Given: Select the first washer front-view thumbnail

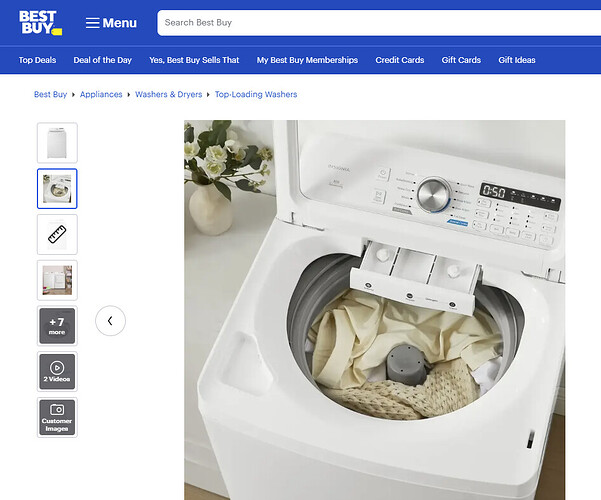Looking at the screenshot, I should pyautogui.click(x=57, y=143).
